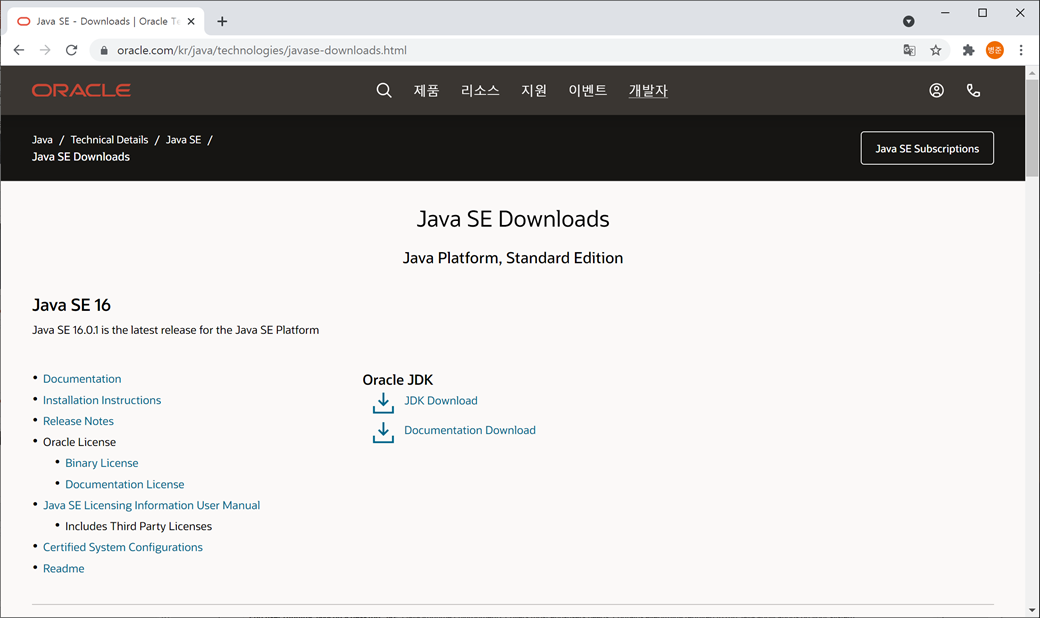Screen dimensions: 1040x618
Task: Minimize the Chrome window
Action: (x=945, y=13)
